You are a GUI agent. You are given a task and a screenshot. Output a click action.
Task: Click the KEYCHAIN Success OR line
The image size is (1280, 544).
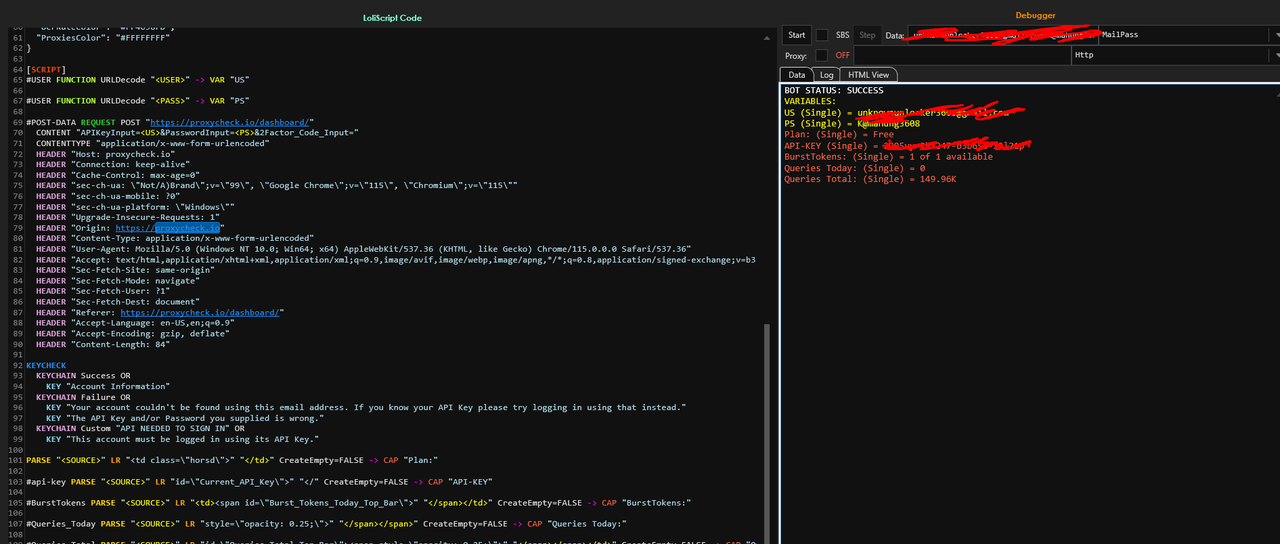(x=83, y=376)
